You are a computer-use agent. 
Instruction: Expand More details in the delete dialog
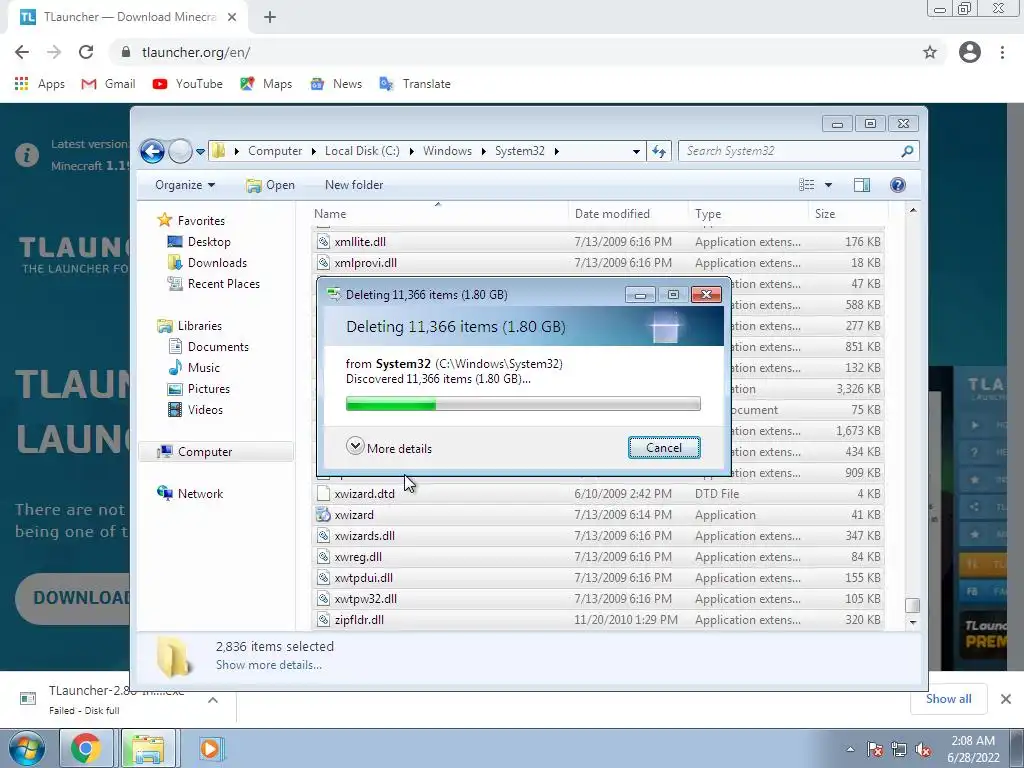tap(389, 448)
